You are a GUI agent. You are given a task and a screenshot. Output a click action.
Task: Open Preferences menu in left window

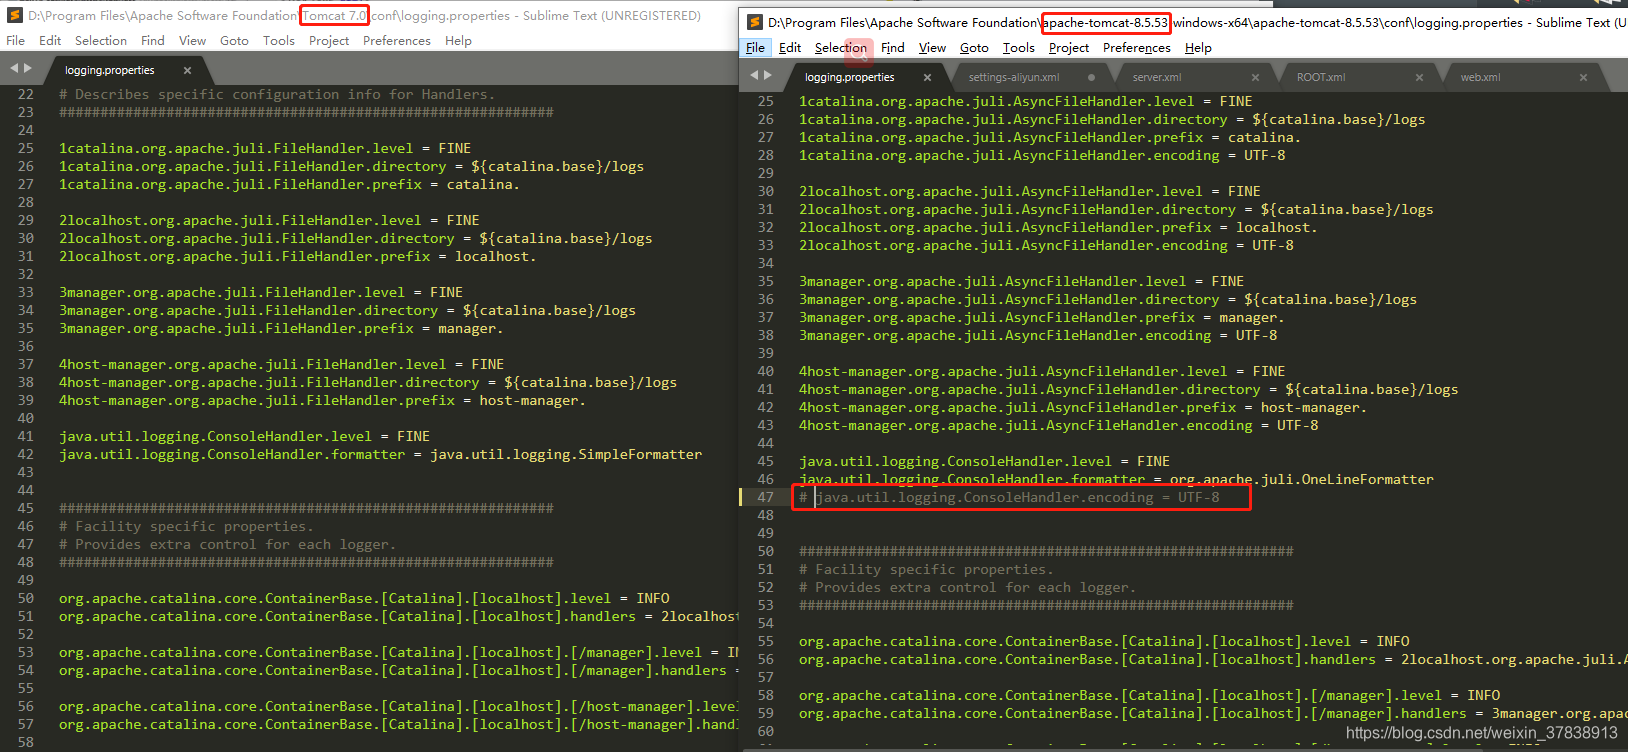click(397, 41)
